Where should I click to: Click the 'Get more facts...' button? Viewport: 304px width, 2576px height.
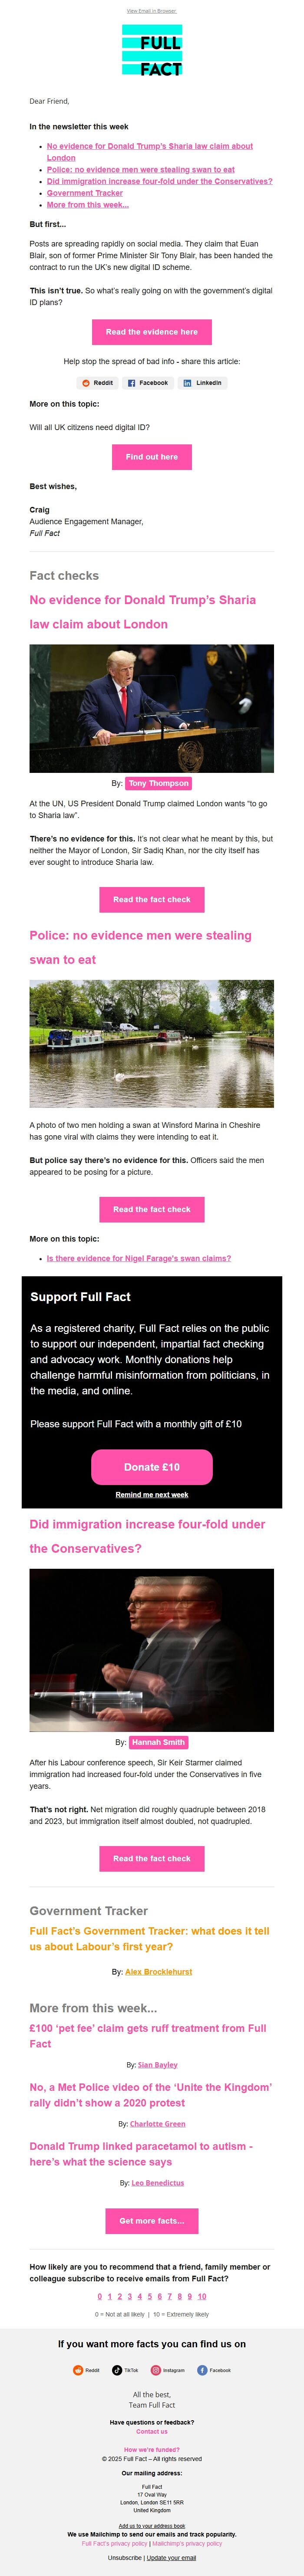point(152,2221)
